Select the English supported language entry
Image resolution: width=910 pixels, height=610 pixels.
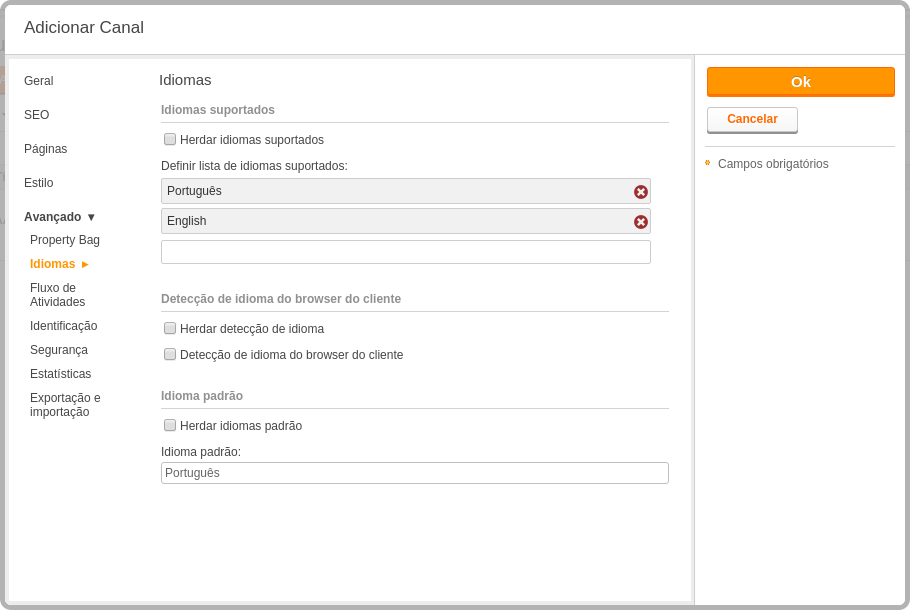406,221
